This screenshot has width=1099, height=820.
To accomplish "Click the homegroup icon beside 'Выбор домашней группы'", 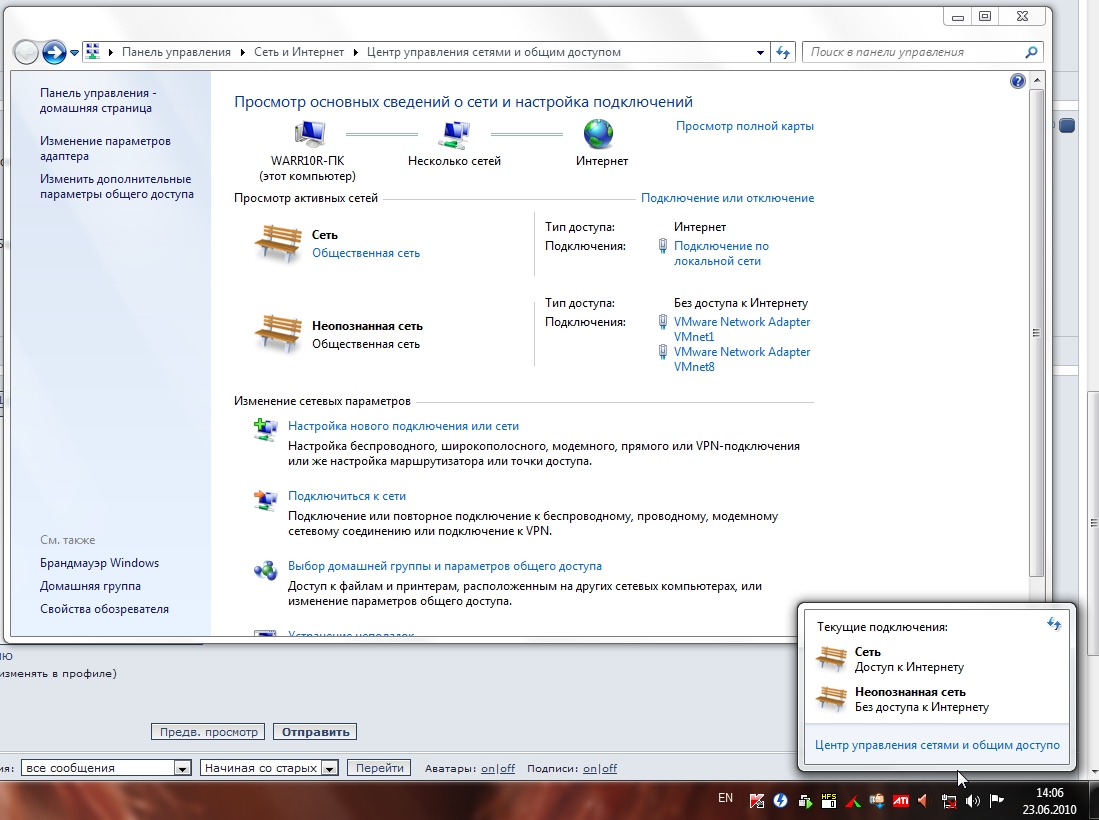I will pyautogui.click(x=266, y=570).
